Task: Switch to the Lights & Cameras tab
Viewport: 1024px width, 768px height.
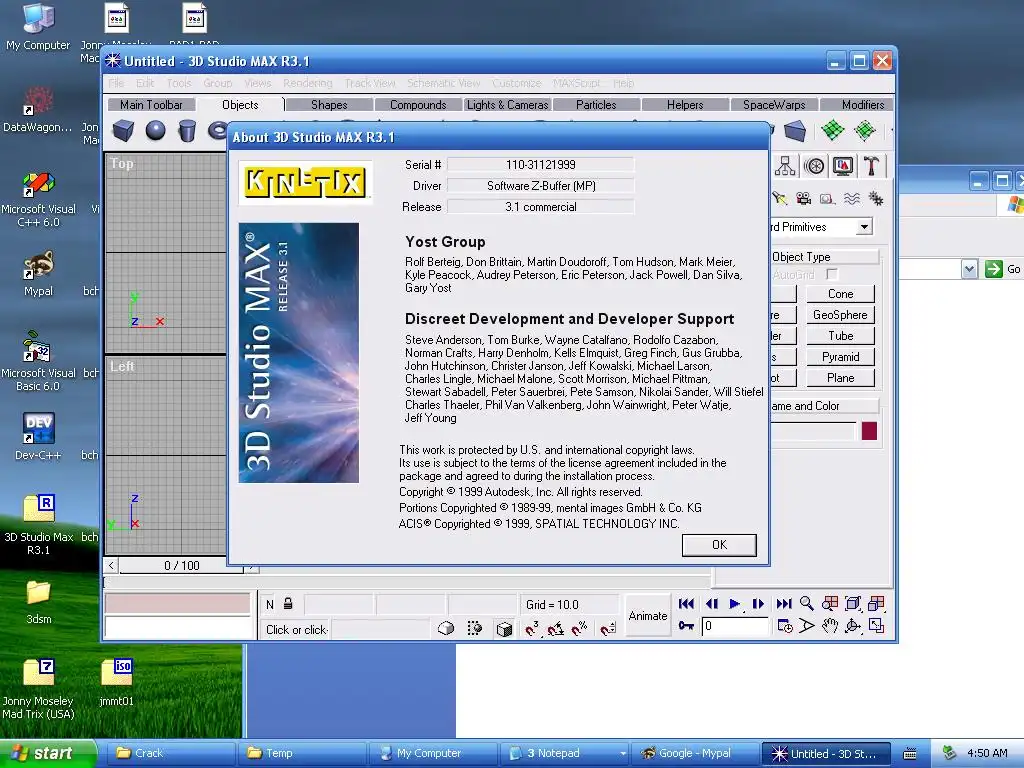Action: [x=507, y=104]
